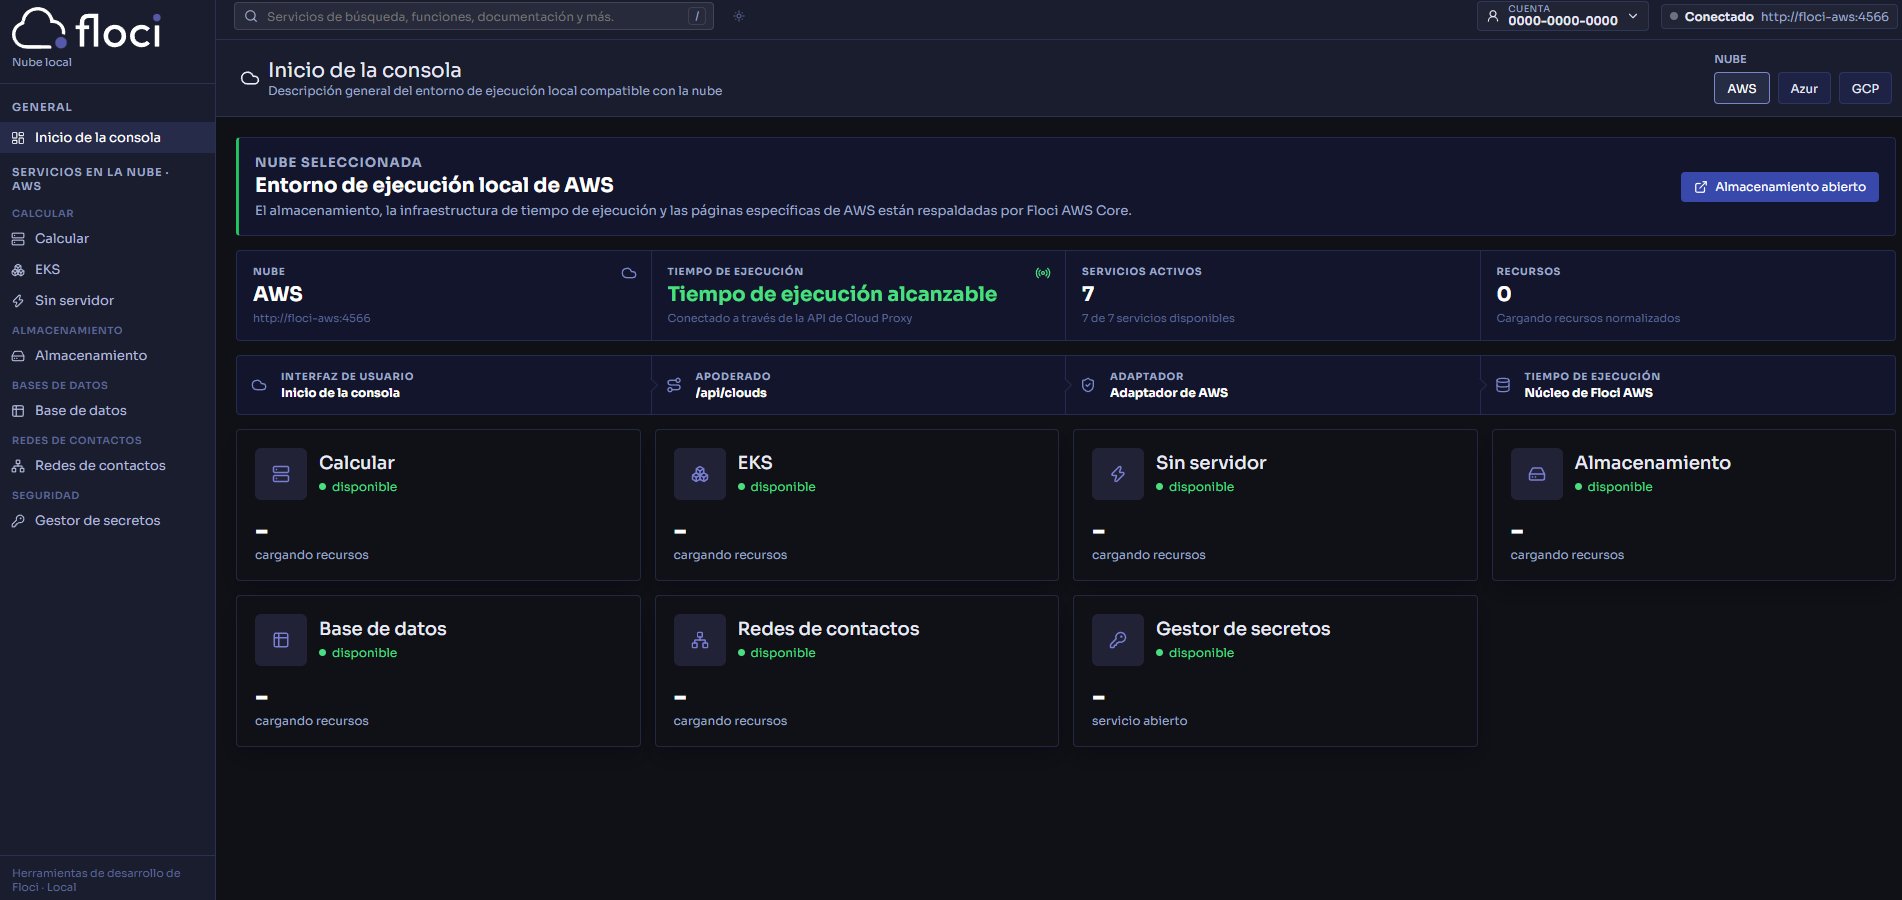Click the sidebar EKS cluster icon
Viewport: 1902px width, 900px height.
(x=18, y=270)
